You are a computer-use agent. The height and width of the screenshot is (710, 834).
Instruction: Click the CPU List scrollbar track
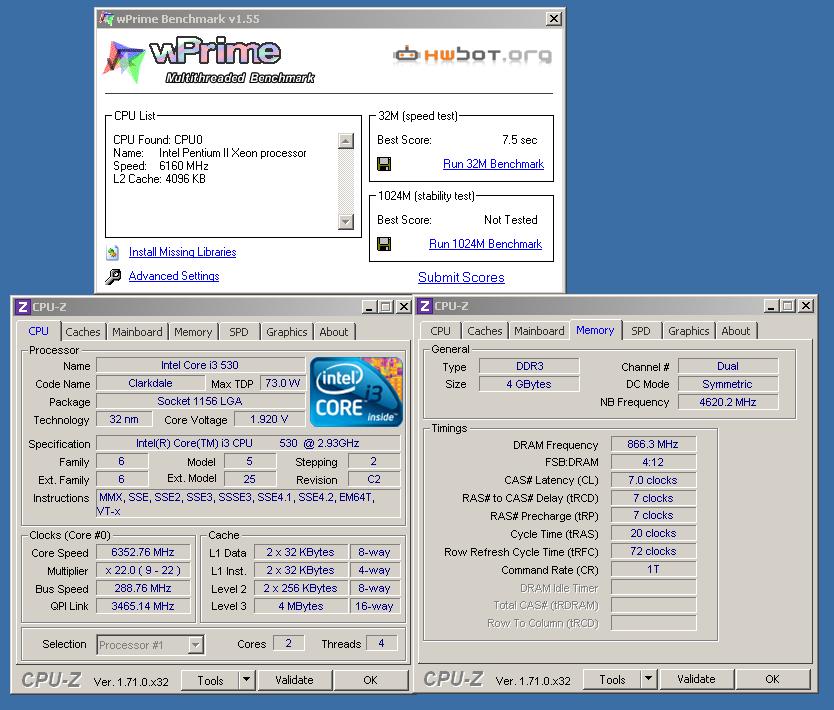click(346, 181)
